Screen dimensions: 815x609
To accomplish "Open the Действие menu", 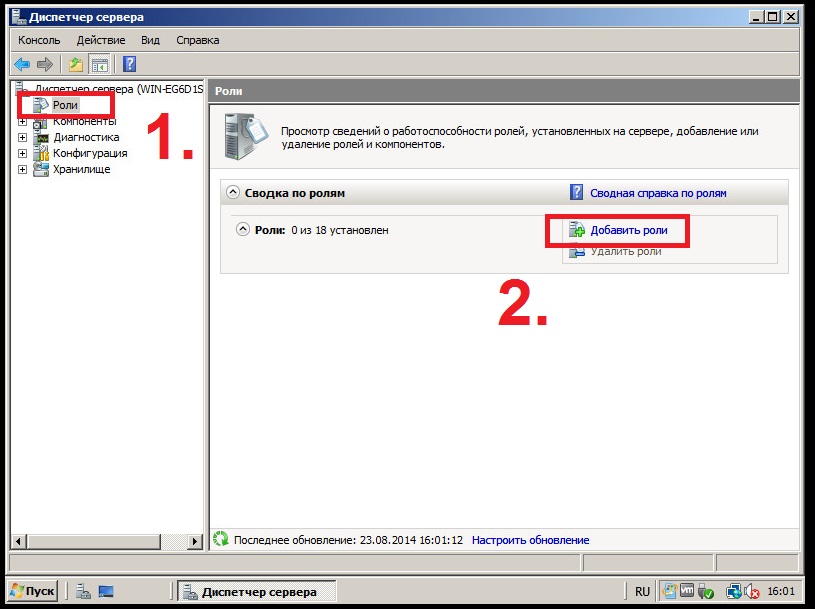I will click(101, 40).
